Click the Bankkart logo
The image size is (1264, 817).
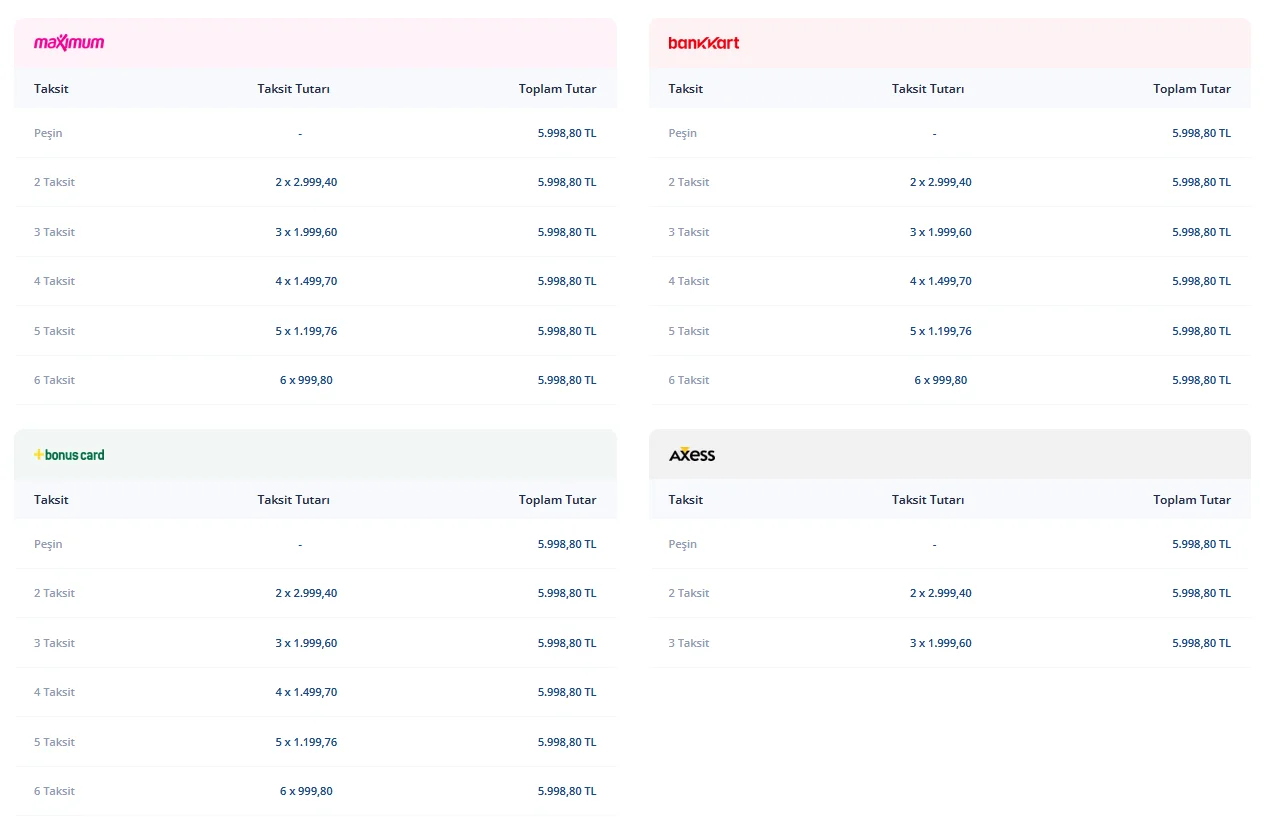pos(703,43)
